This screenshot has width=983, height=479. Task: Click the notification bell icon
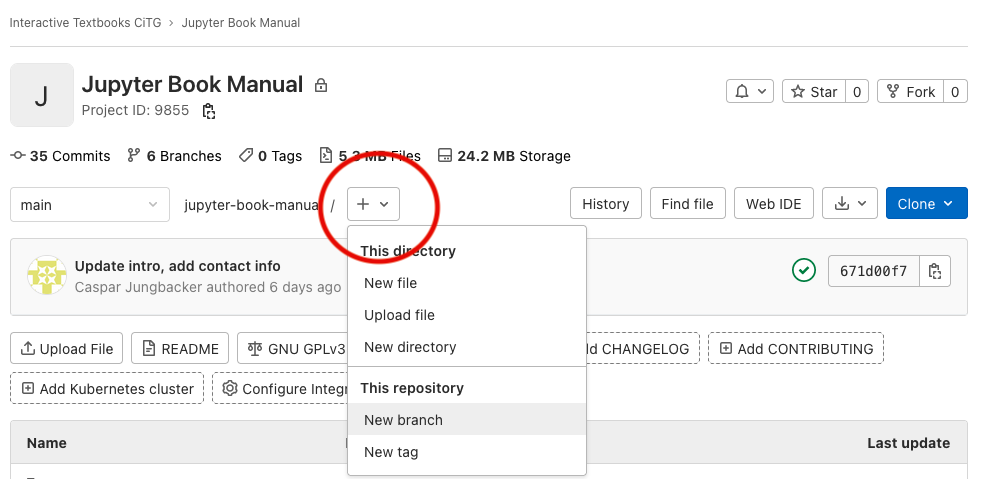pos(742,92)
